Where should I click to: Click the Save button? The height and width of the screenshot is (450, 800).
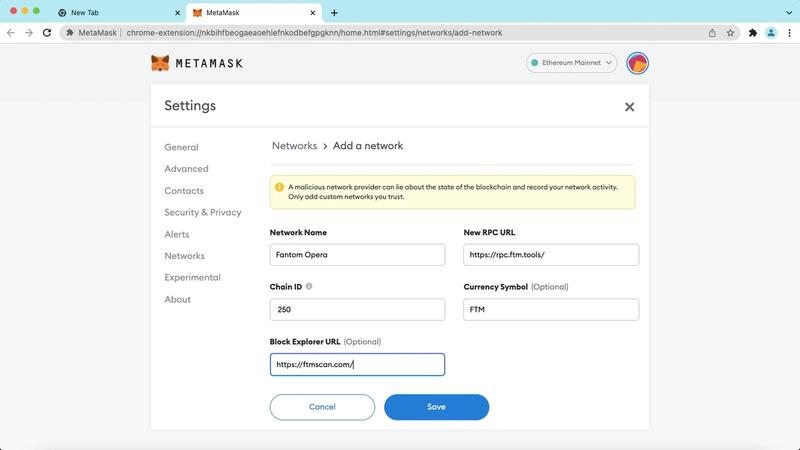436,407
